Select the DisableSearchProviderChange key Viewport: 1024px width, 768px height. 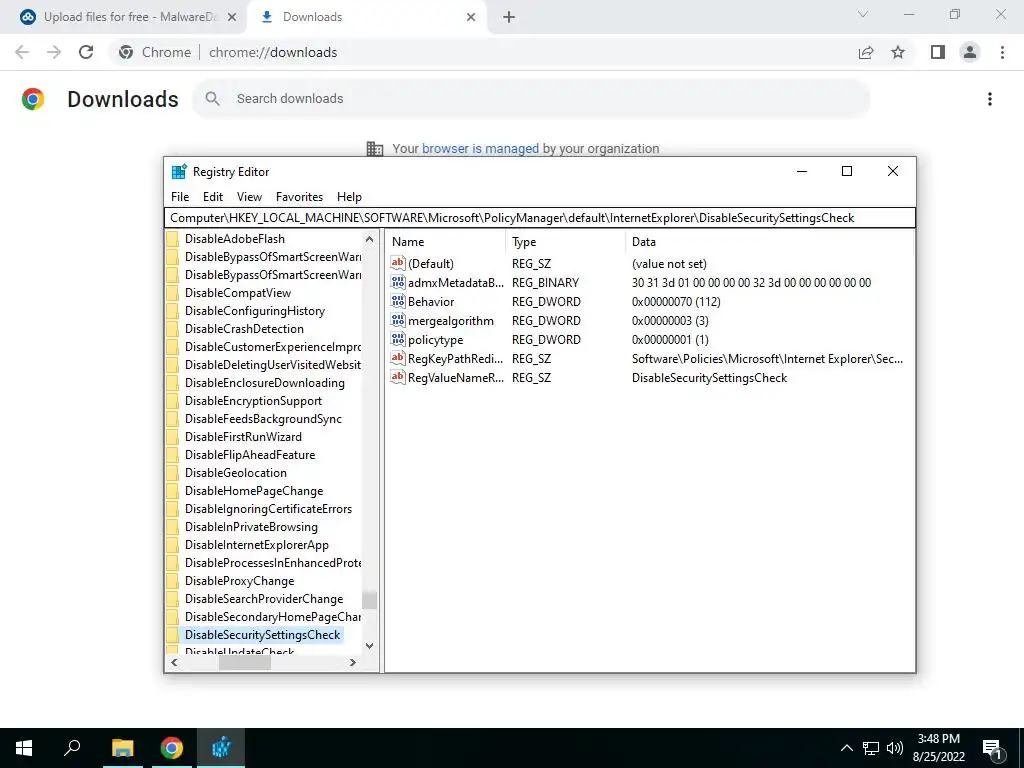264,599
